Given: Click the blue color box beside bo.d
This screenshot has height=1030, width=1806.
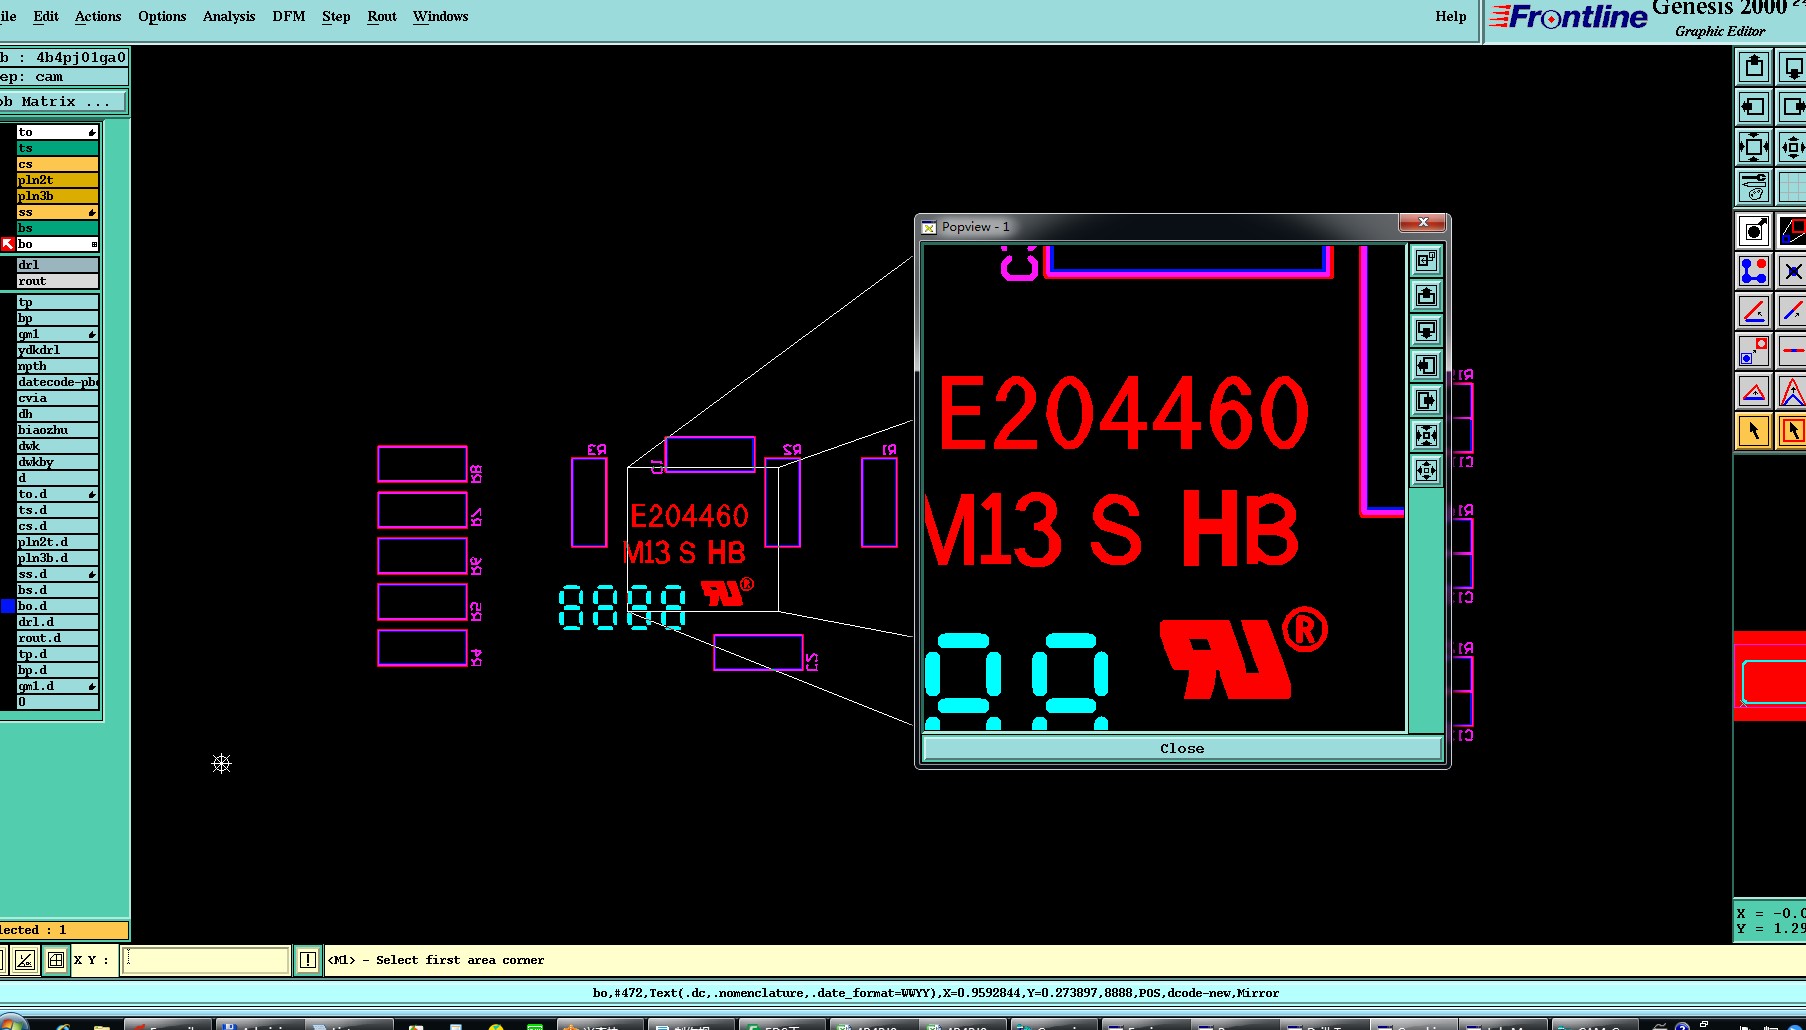Looking at the screenshot, I should [x=8, y=606].
